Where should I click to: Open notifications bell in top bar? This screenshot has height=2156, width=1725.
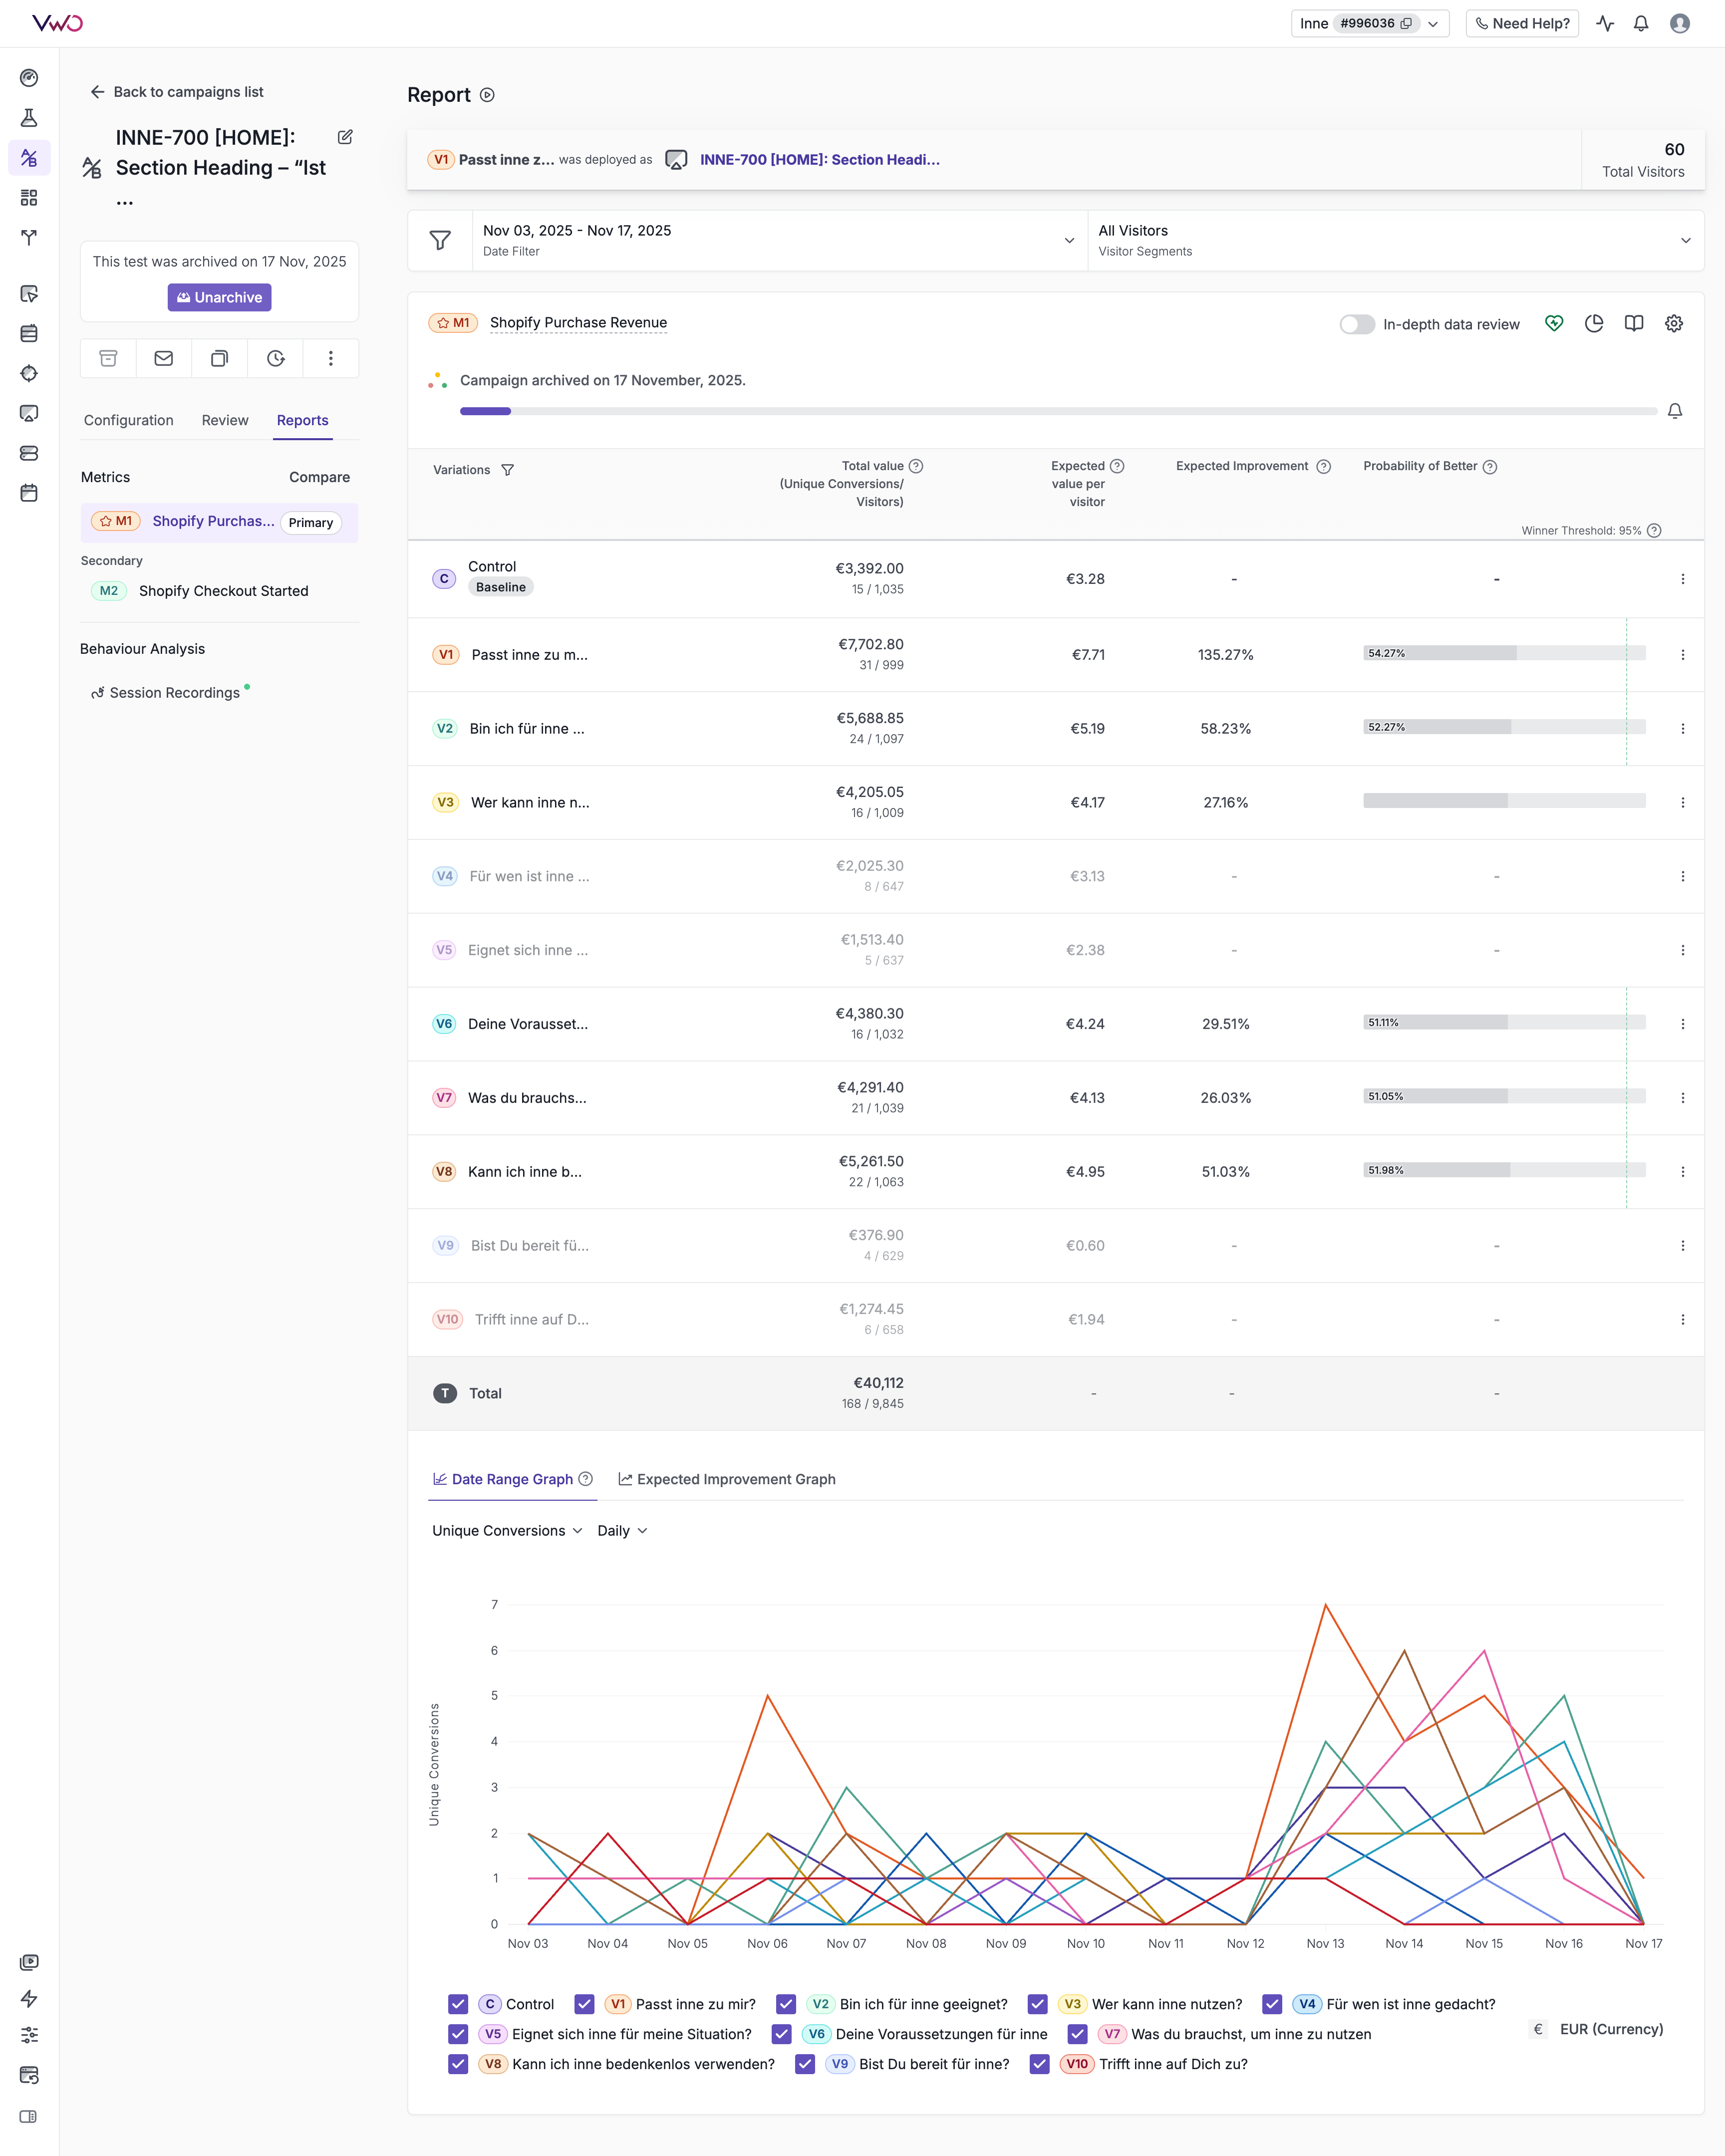[x=1641, y=23]
